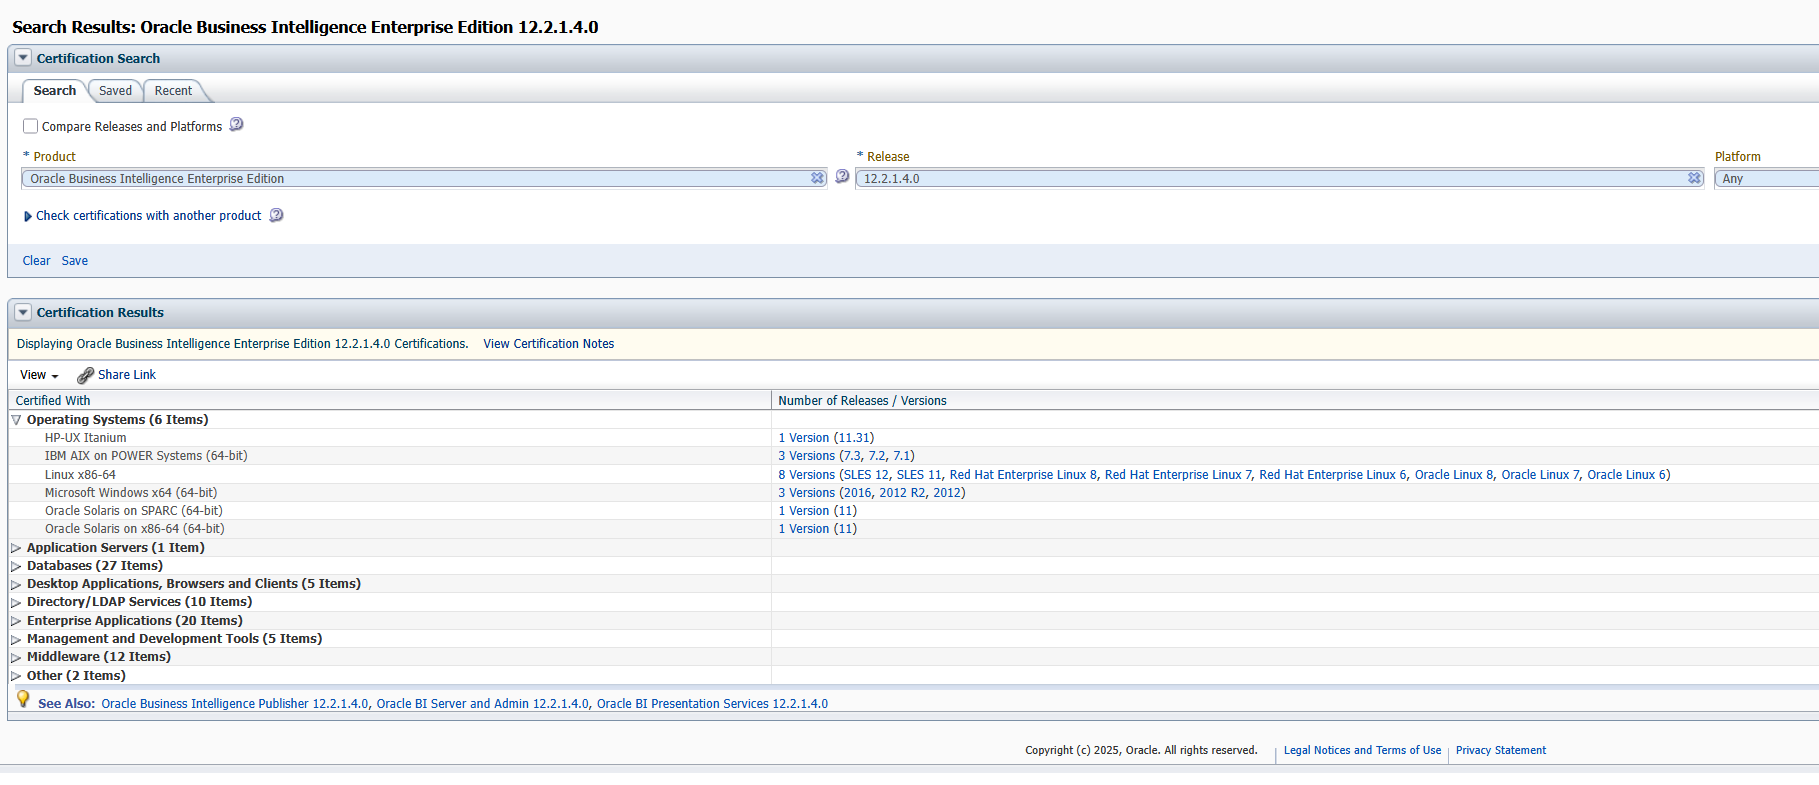Open Oracle Solaris on x86-64 1 Version link
The height and width of the screenshot is (785, 1819).
tap(804, 529)
